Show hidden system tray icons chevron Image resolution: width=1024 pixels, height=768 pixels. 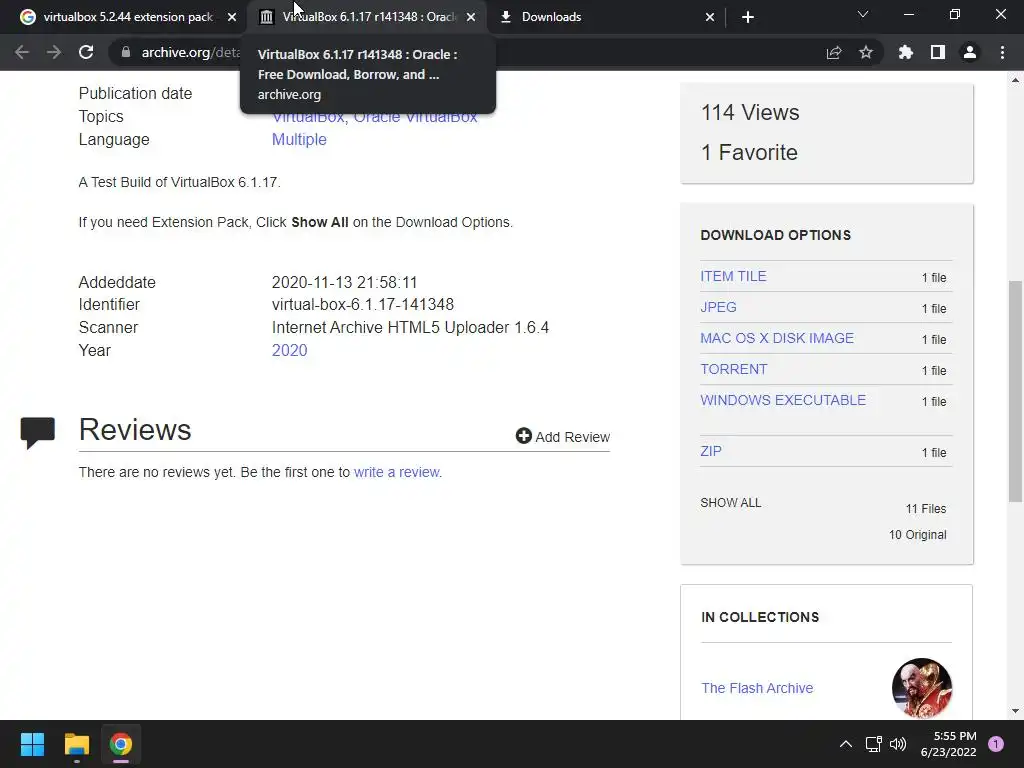846,744
